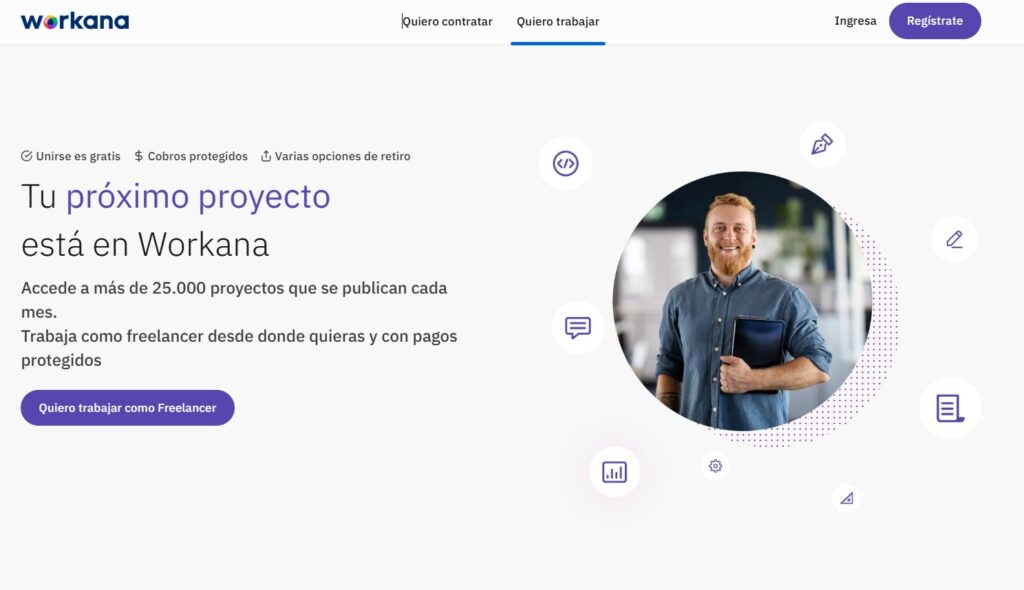Click the freelancer portrait photo
Viewport: 1024px width, 590px height.
[742, 301]
